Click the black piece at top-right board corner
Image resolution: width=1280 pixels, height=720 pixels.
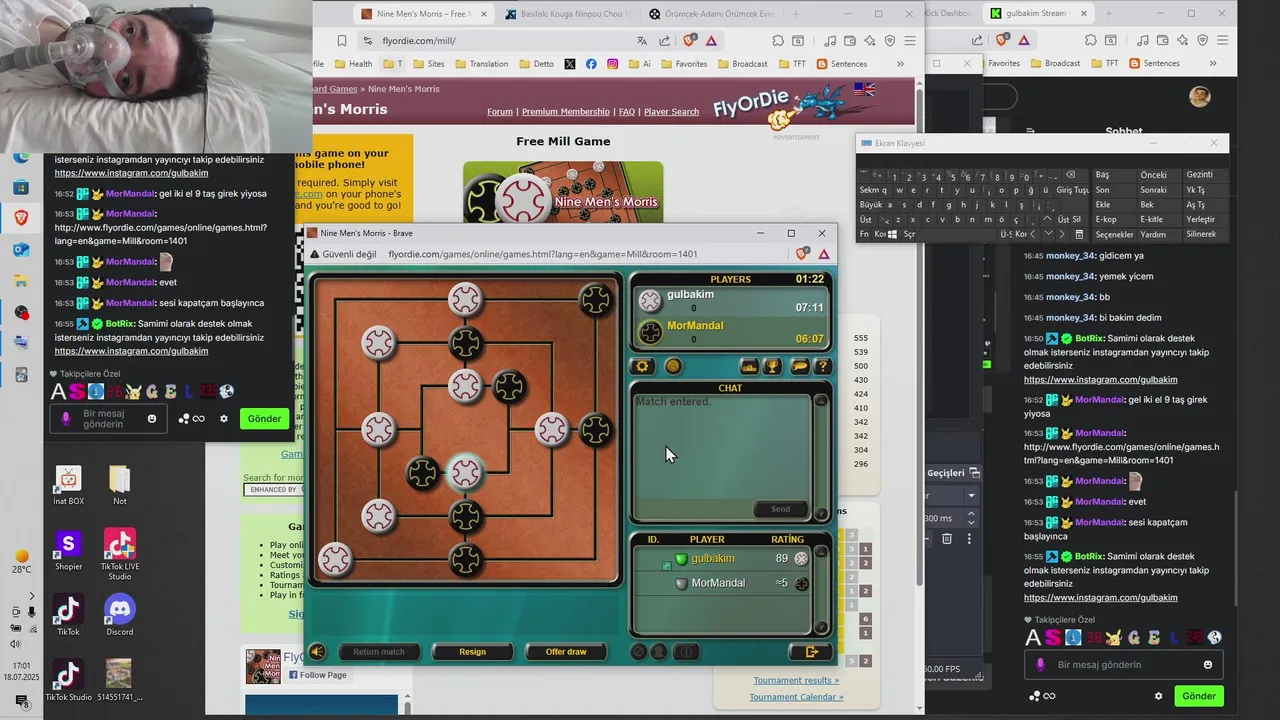pos(595,299)
